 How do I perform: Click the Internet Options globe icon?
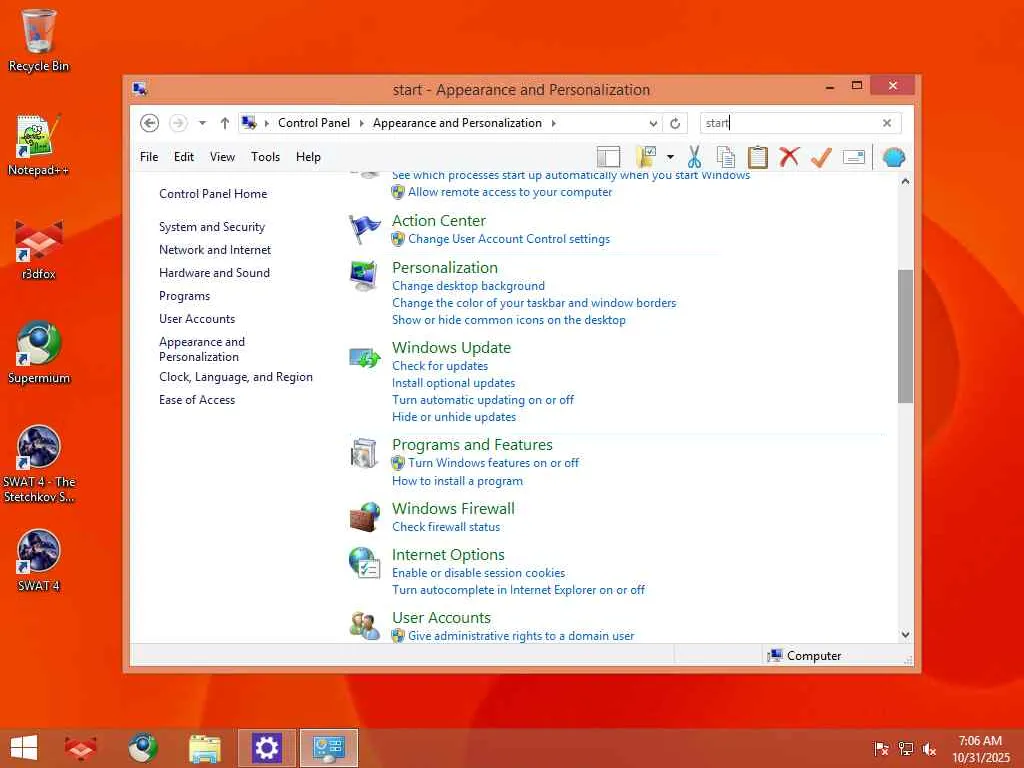click(364, 562)
